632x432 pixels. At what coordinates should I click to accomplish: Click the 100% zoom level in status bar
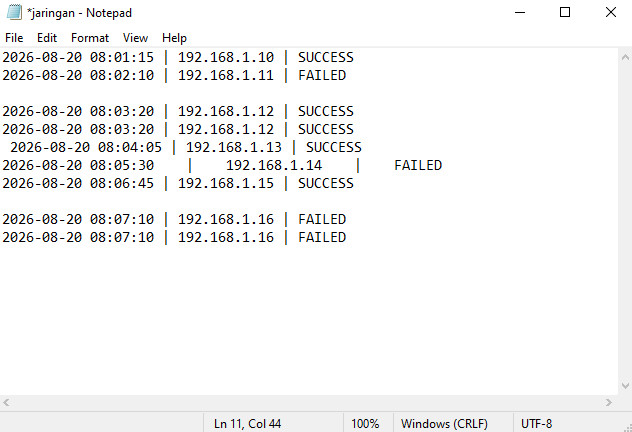pos(365,424)
